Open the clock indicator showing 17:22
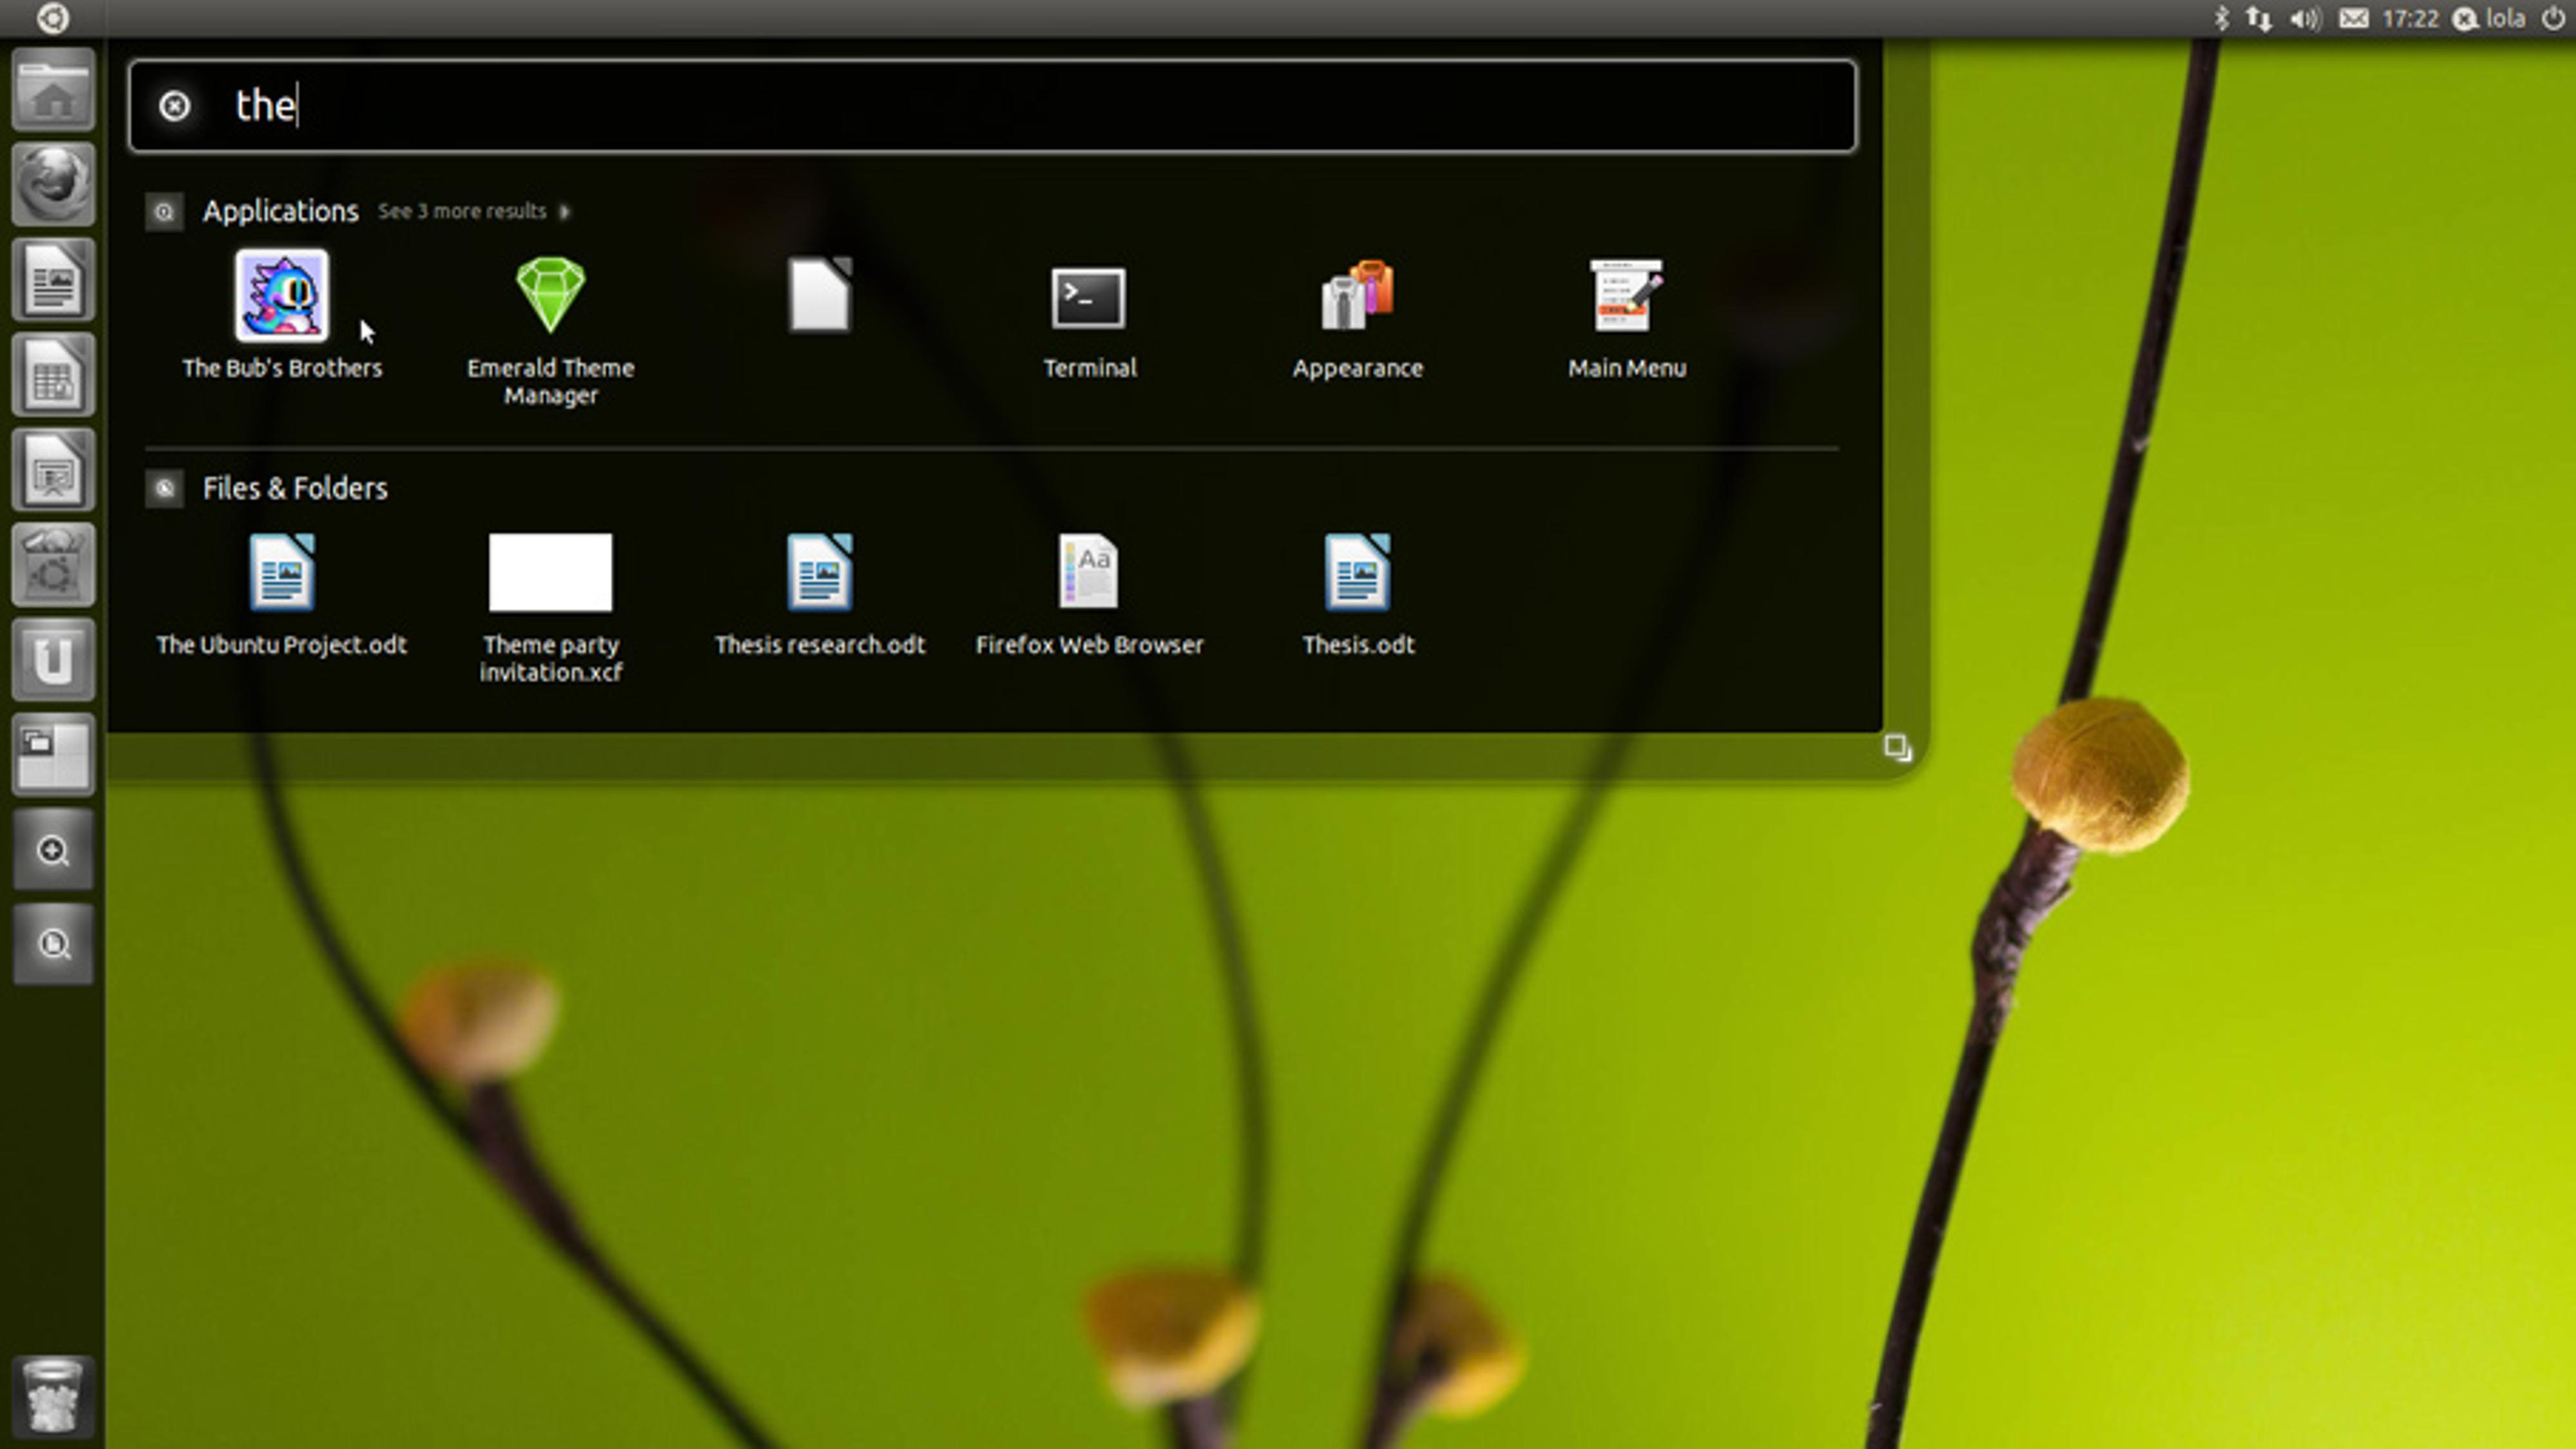Image resolution: width=2576 pixels, height=1449 pixels. coord(2412,18)
